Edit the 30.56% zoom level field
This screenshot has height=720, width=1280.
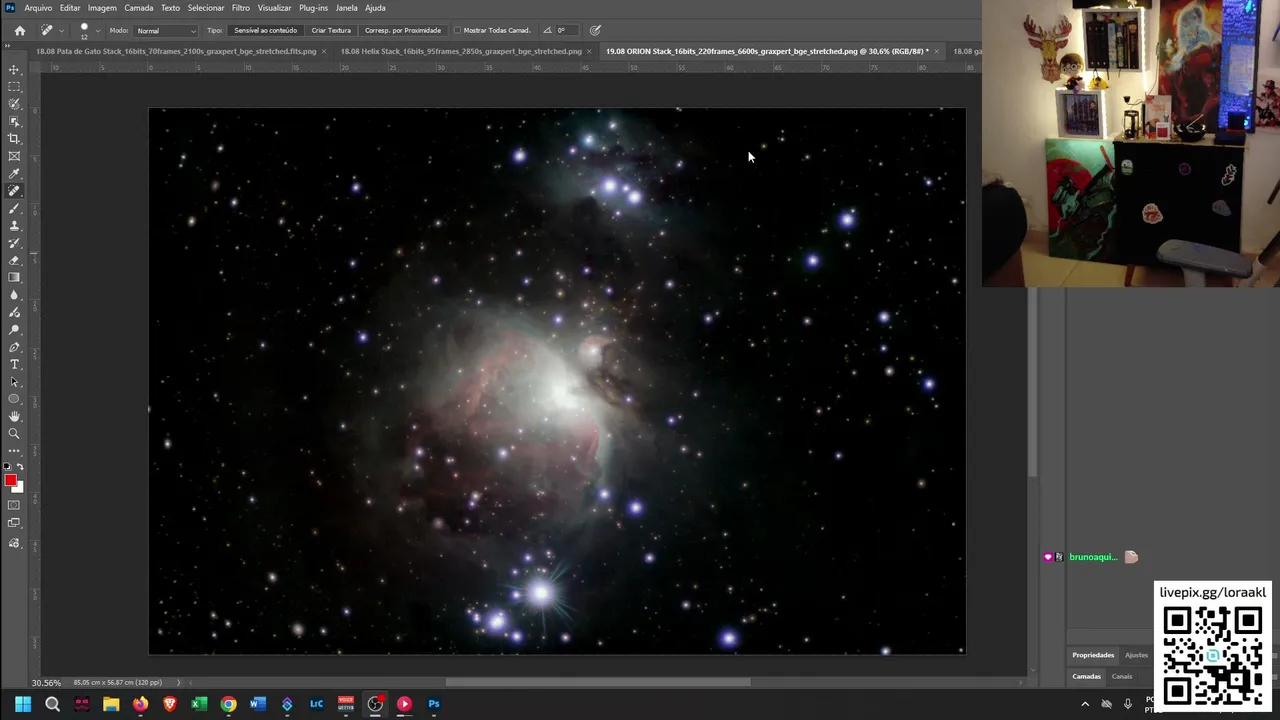[46, 683]
